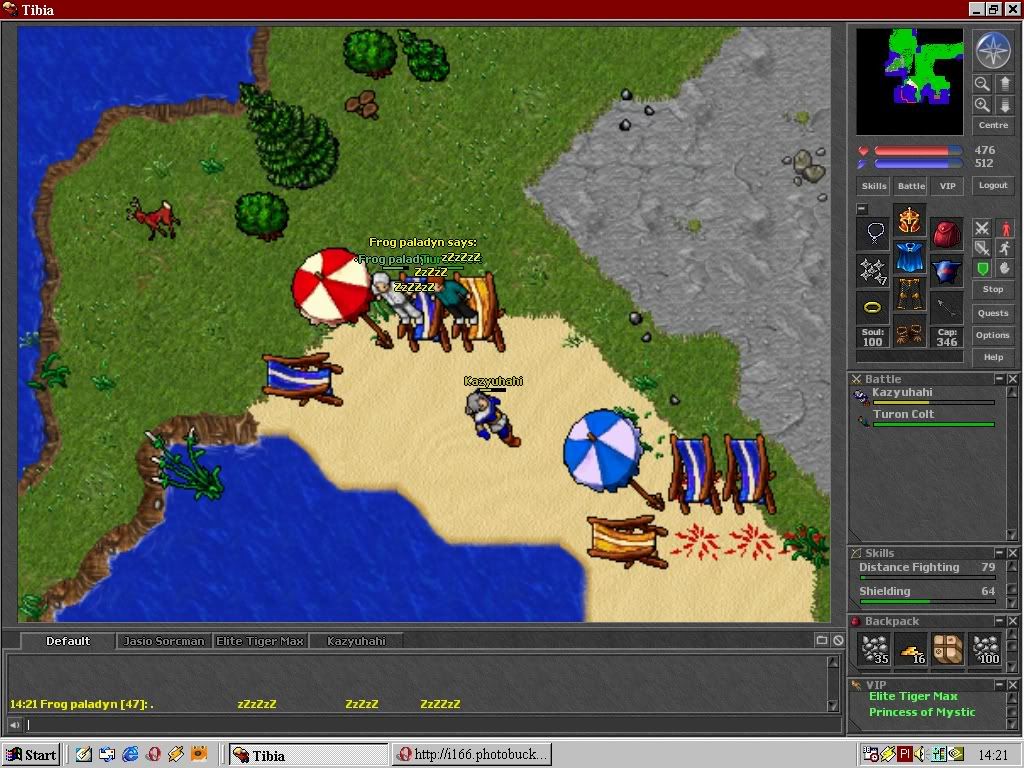Switch to the Elite Tiger Max chat tab
1024x768 pixels.
[260, 641]
